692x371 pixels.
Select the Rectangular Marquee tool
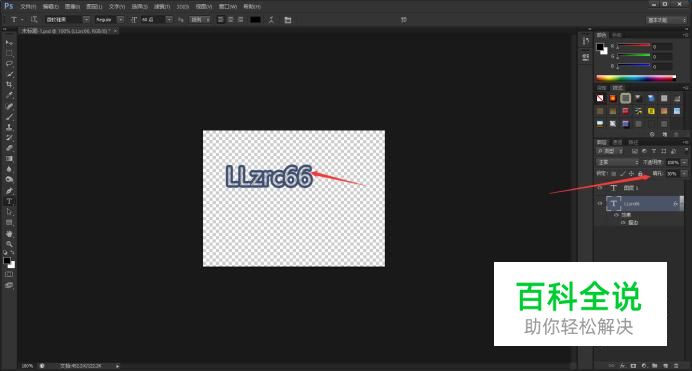click(9, 53)
